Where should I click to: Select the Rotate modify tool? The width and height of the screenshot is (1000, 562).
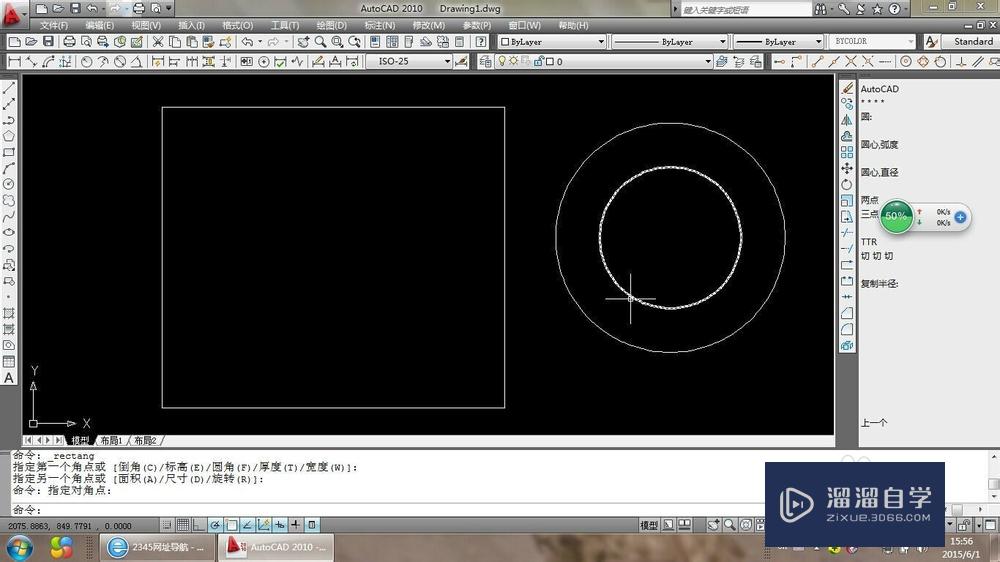(x=847, y=184)
